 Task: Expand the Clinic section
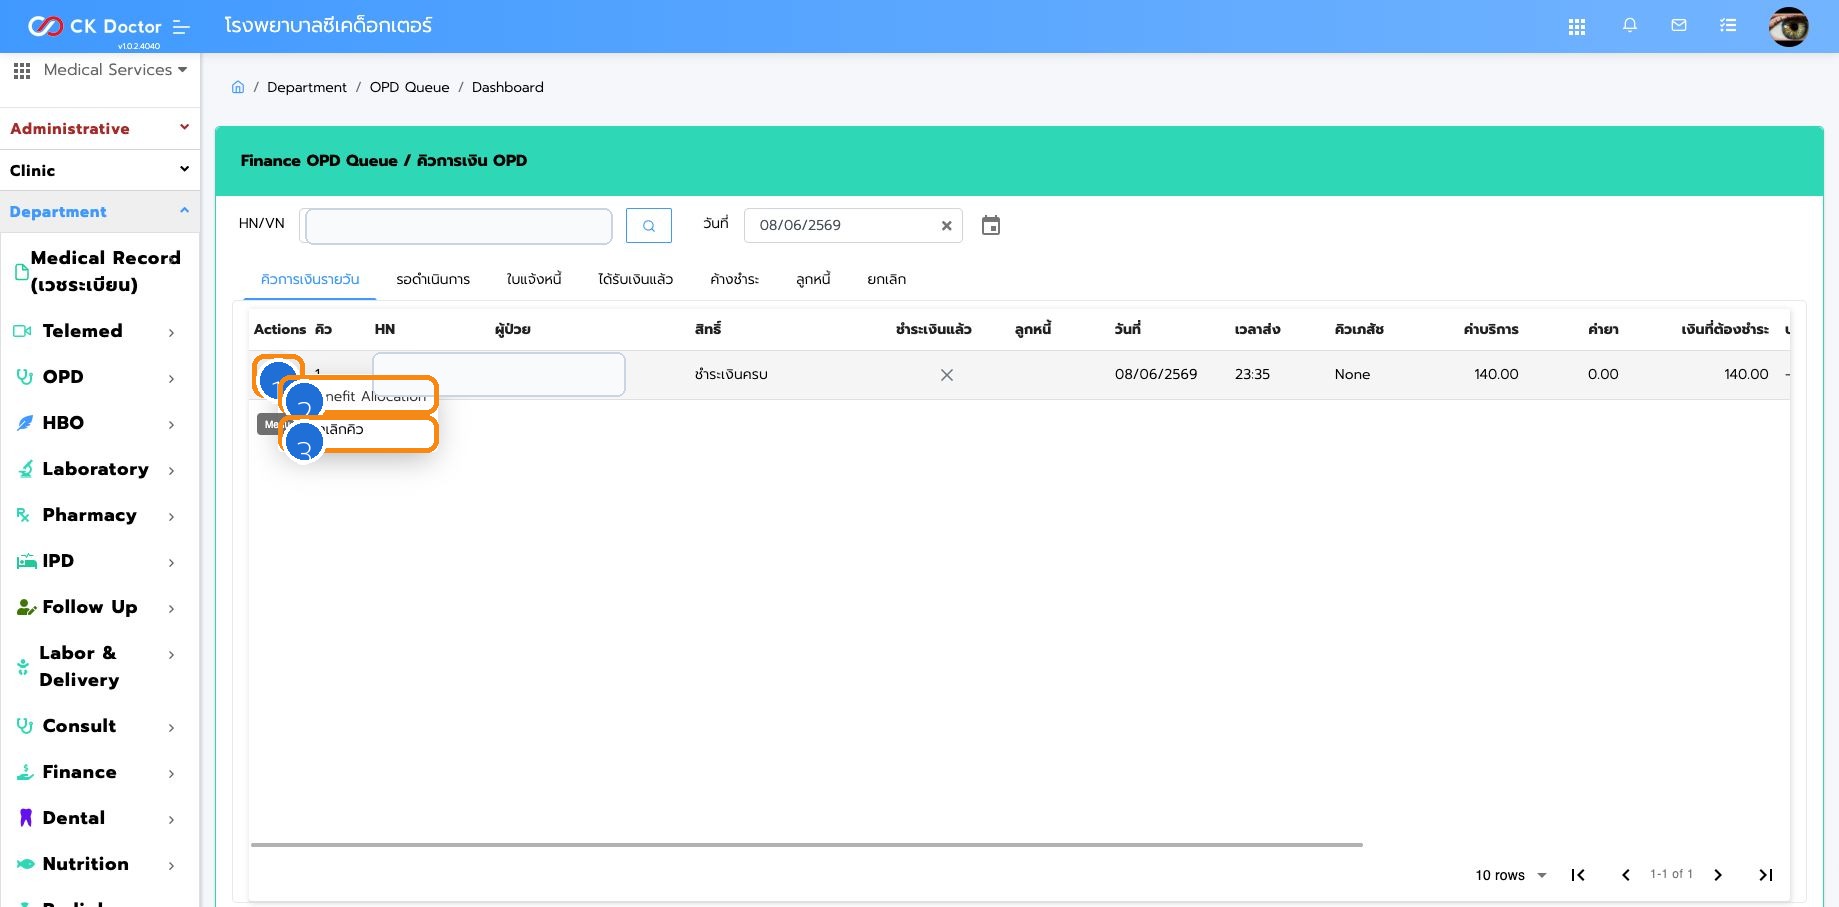click(100, 171)
